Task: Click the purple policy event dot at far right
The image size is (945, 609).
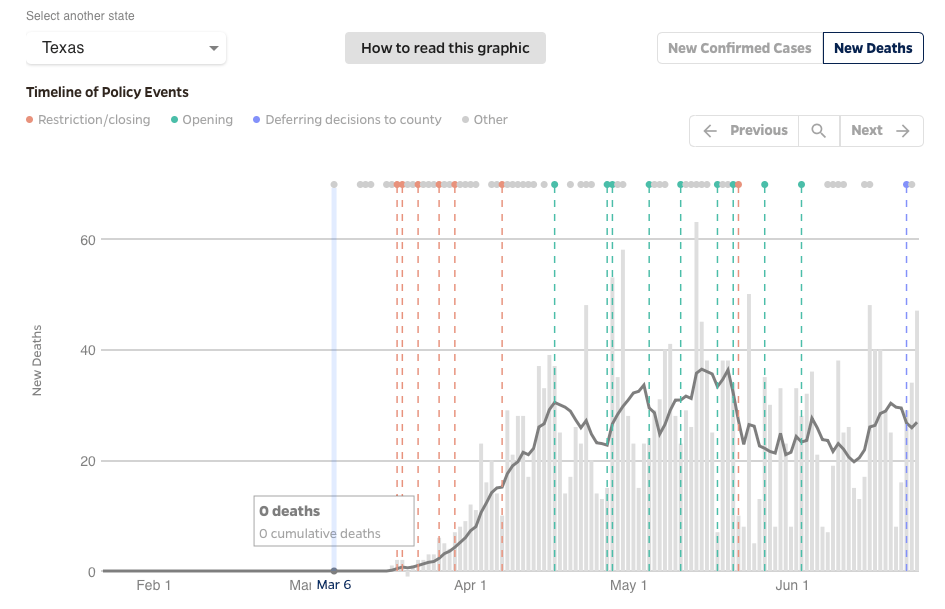Action: click(x=907, y=185)
